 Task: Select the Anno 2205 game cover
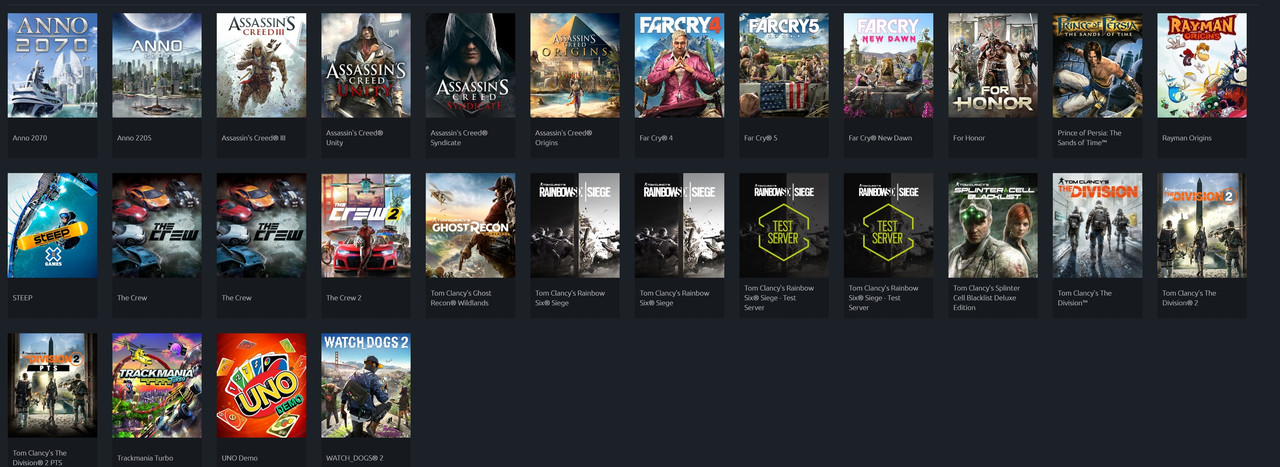point(157,65)
